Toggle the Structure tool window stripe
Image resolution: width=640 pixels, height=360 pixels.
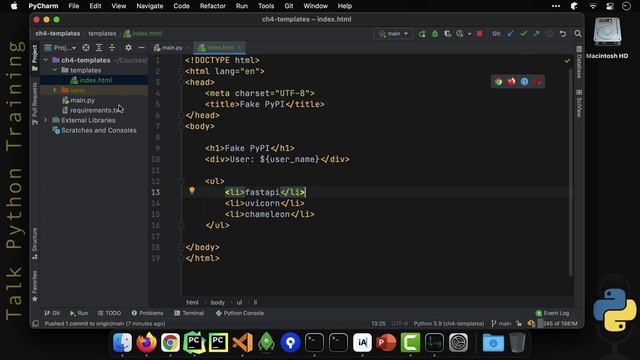pos(35,243)
